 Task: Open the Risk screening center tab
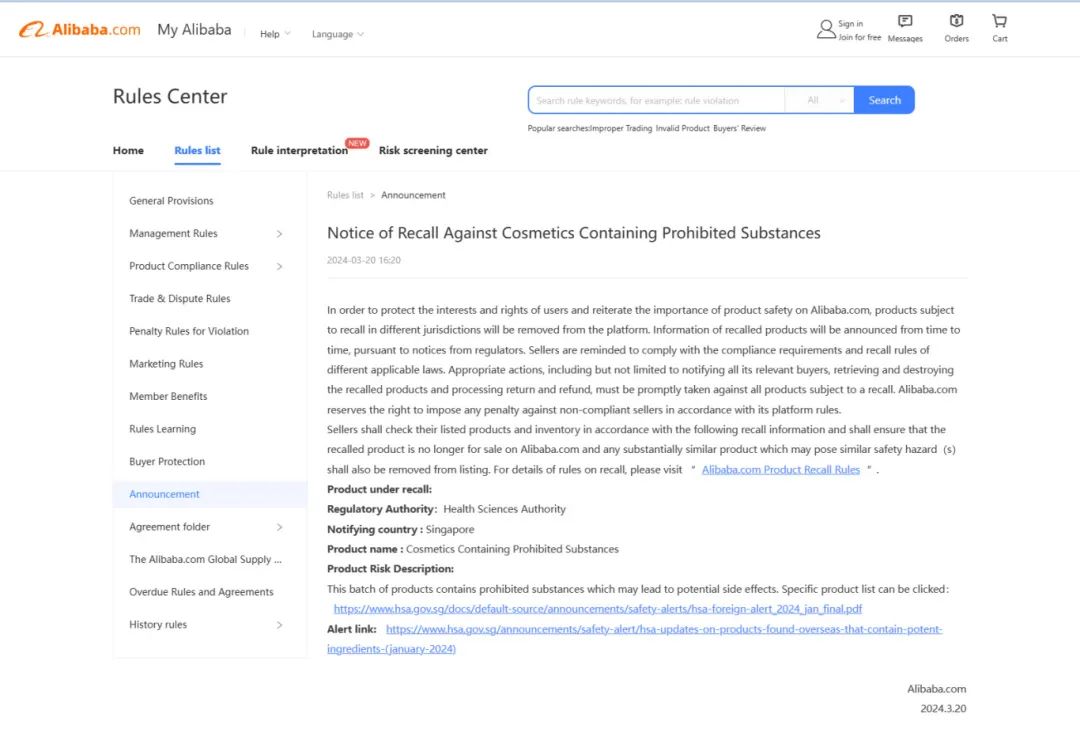pos(433,150)
